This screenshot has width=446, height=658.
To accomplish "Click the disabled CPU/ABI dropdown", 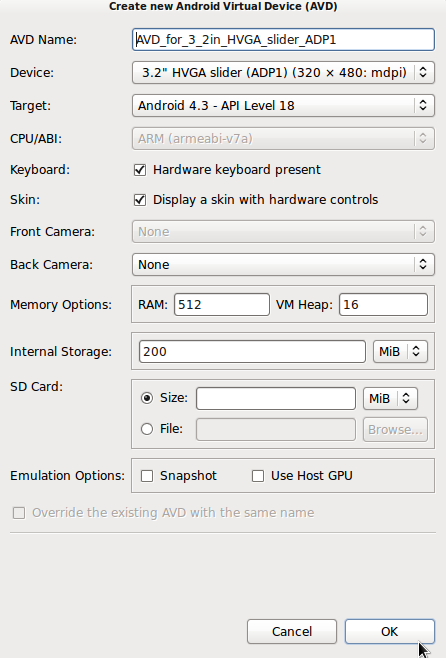I will pos(283,138).
